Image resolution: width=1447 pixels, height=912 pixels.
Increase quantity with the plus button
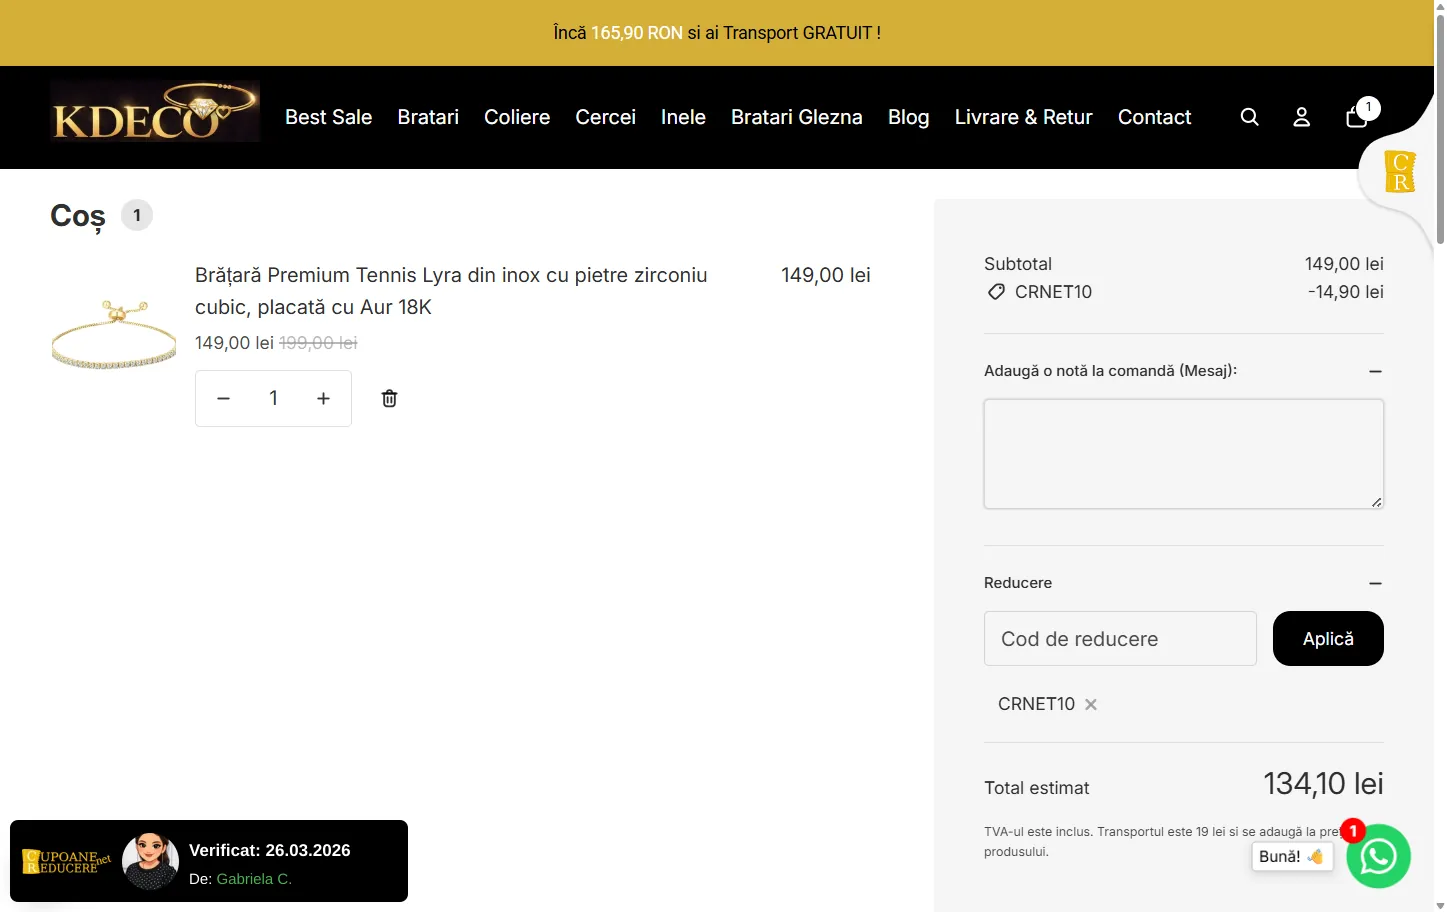click(x=323, y=398)
